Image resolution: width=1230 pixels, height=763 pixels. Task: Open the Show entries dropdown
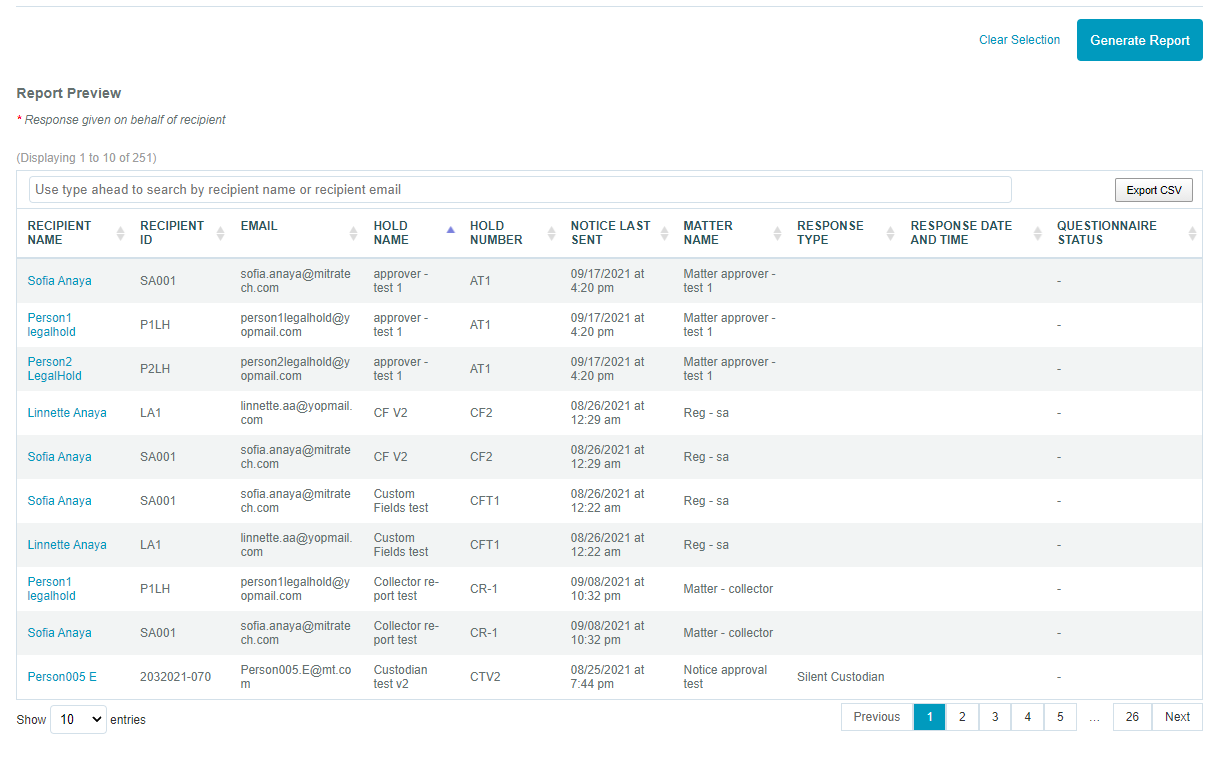pos(78,719)
